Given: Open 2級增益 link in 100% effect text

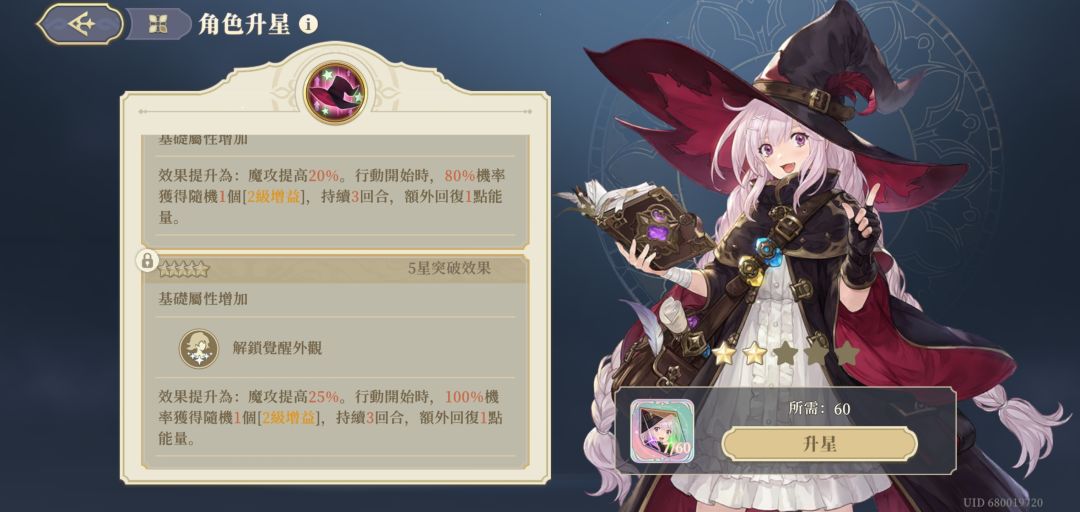Looking at the screenshot, I should pyautogui.click(x=290, y=418).
